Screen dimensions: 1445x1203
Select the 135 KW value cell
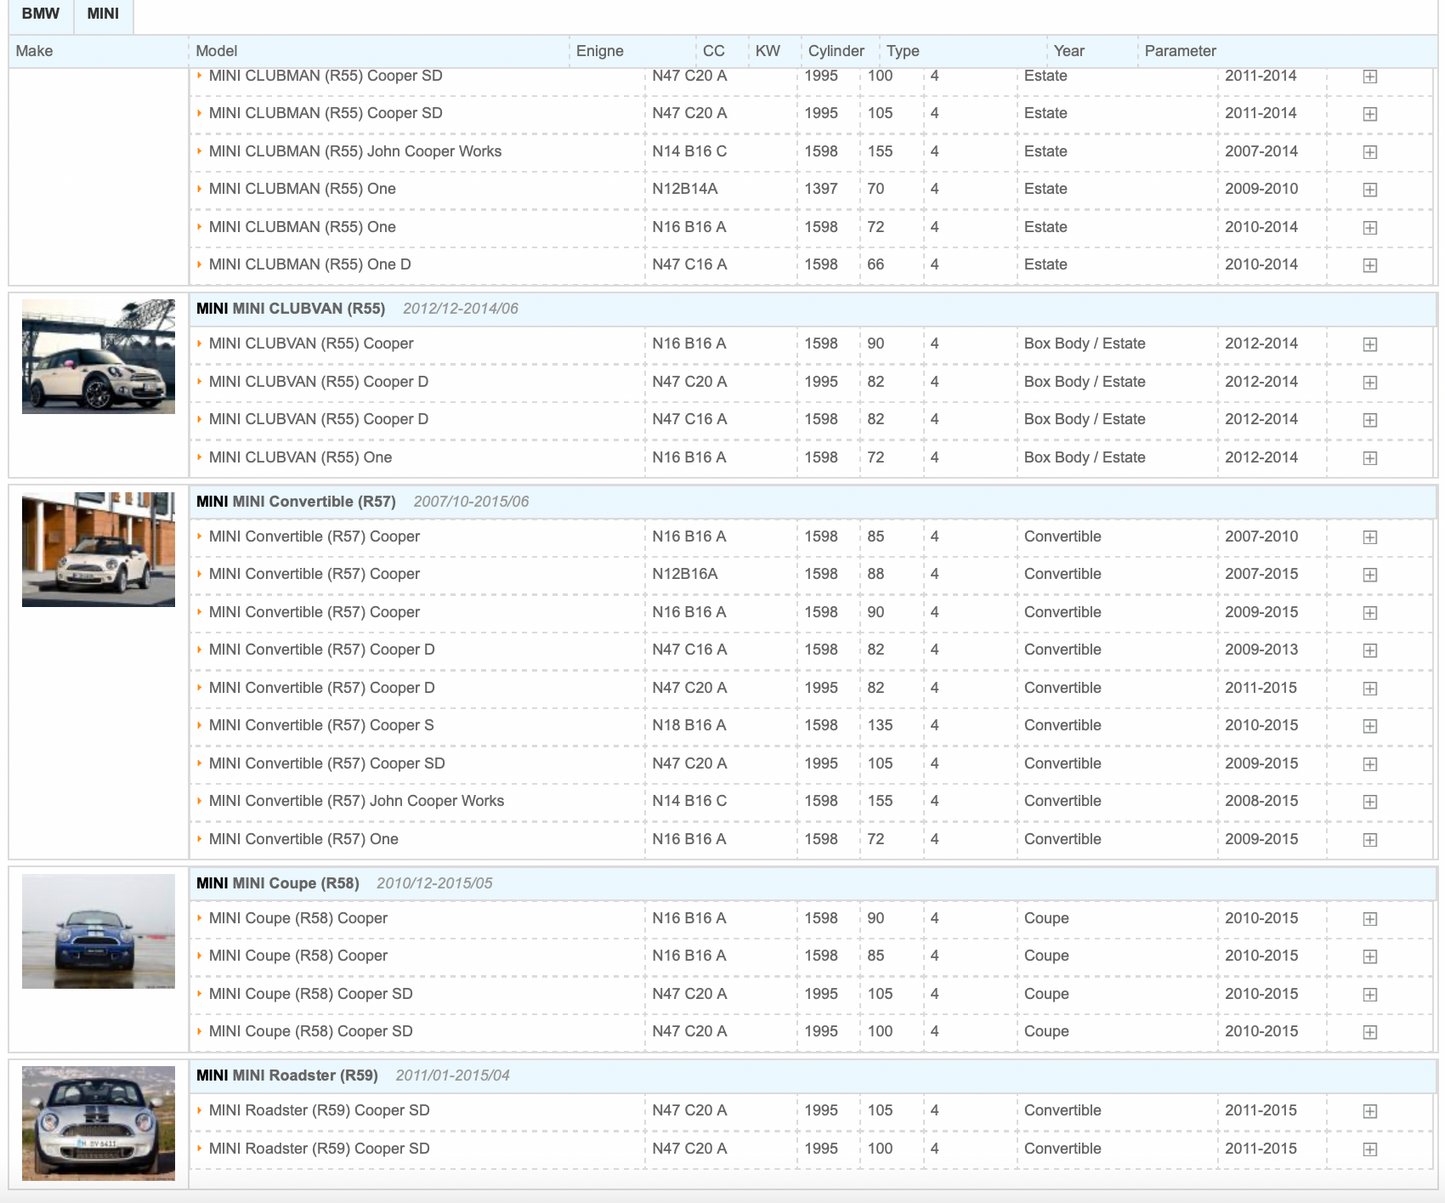(880, 725)
